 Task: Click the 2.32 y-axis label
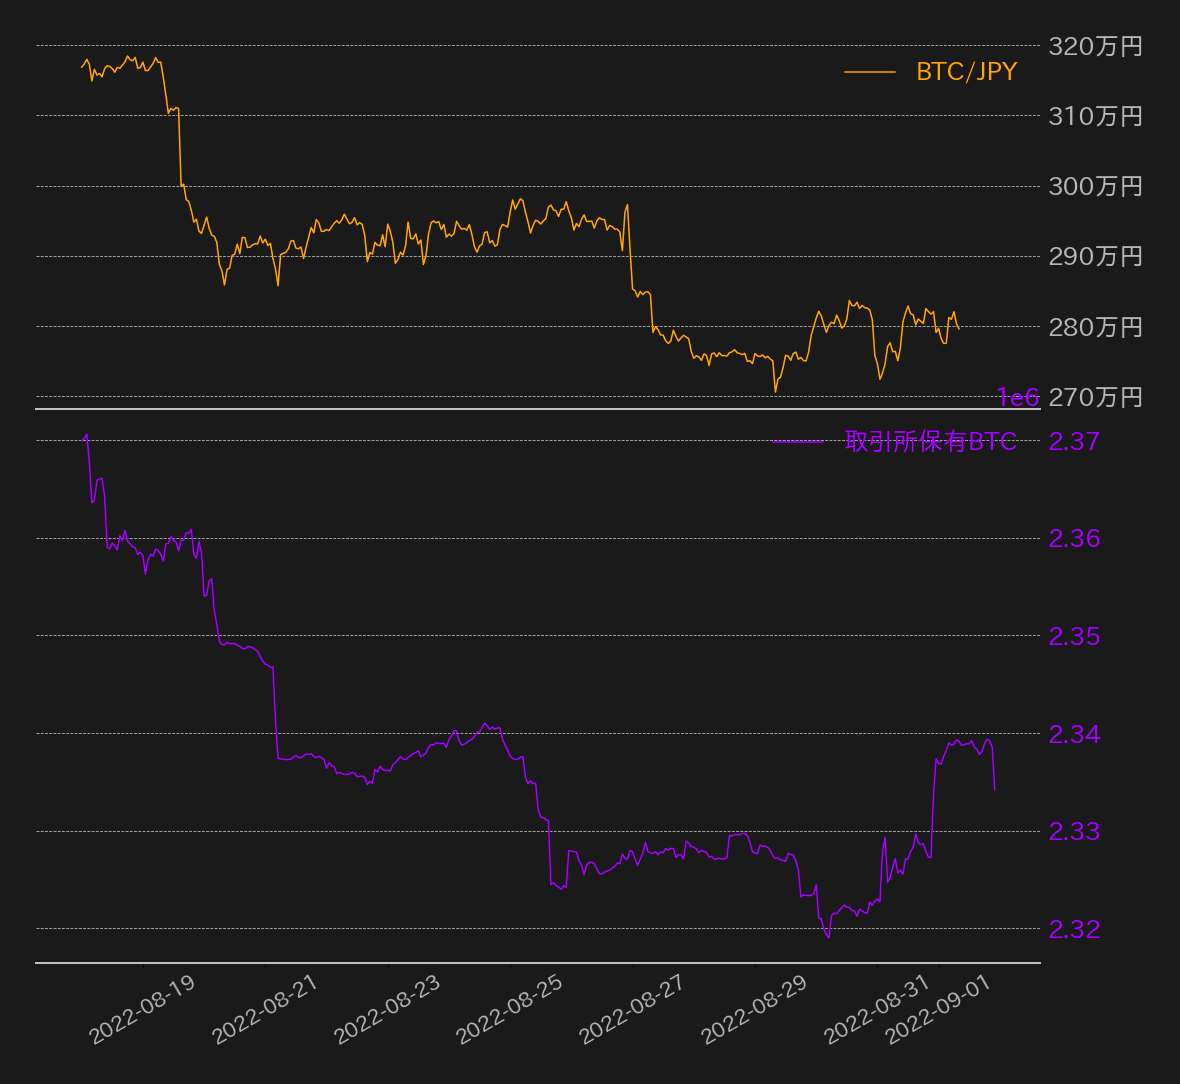pos(1074,929)
